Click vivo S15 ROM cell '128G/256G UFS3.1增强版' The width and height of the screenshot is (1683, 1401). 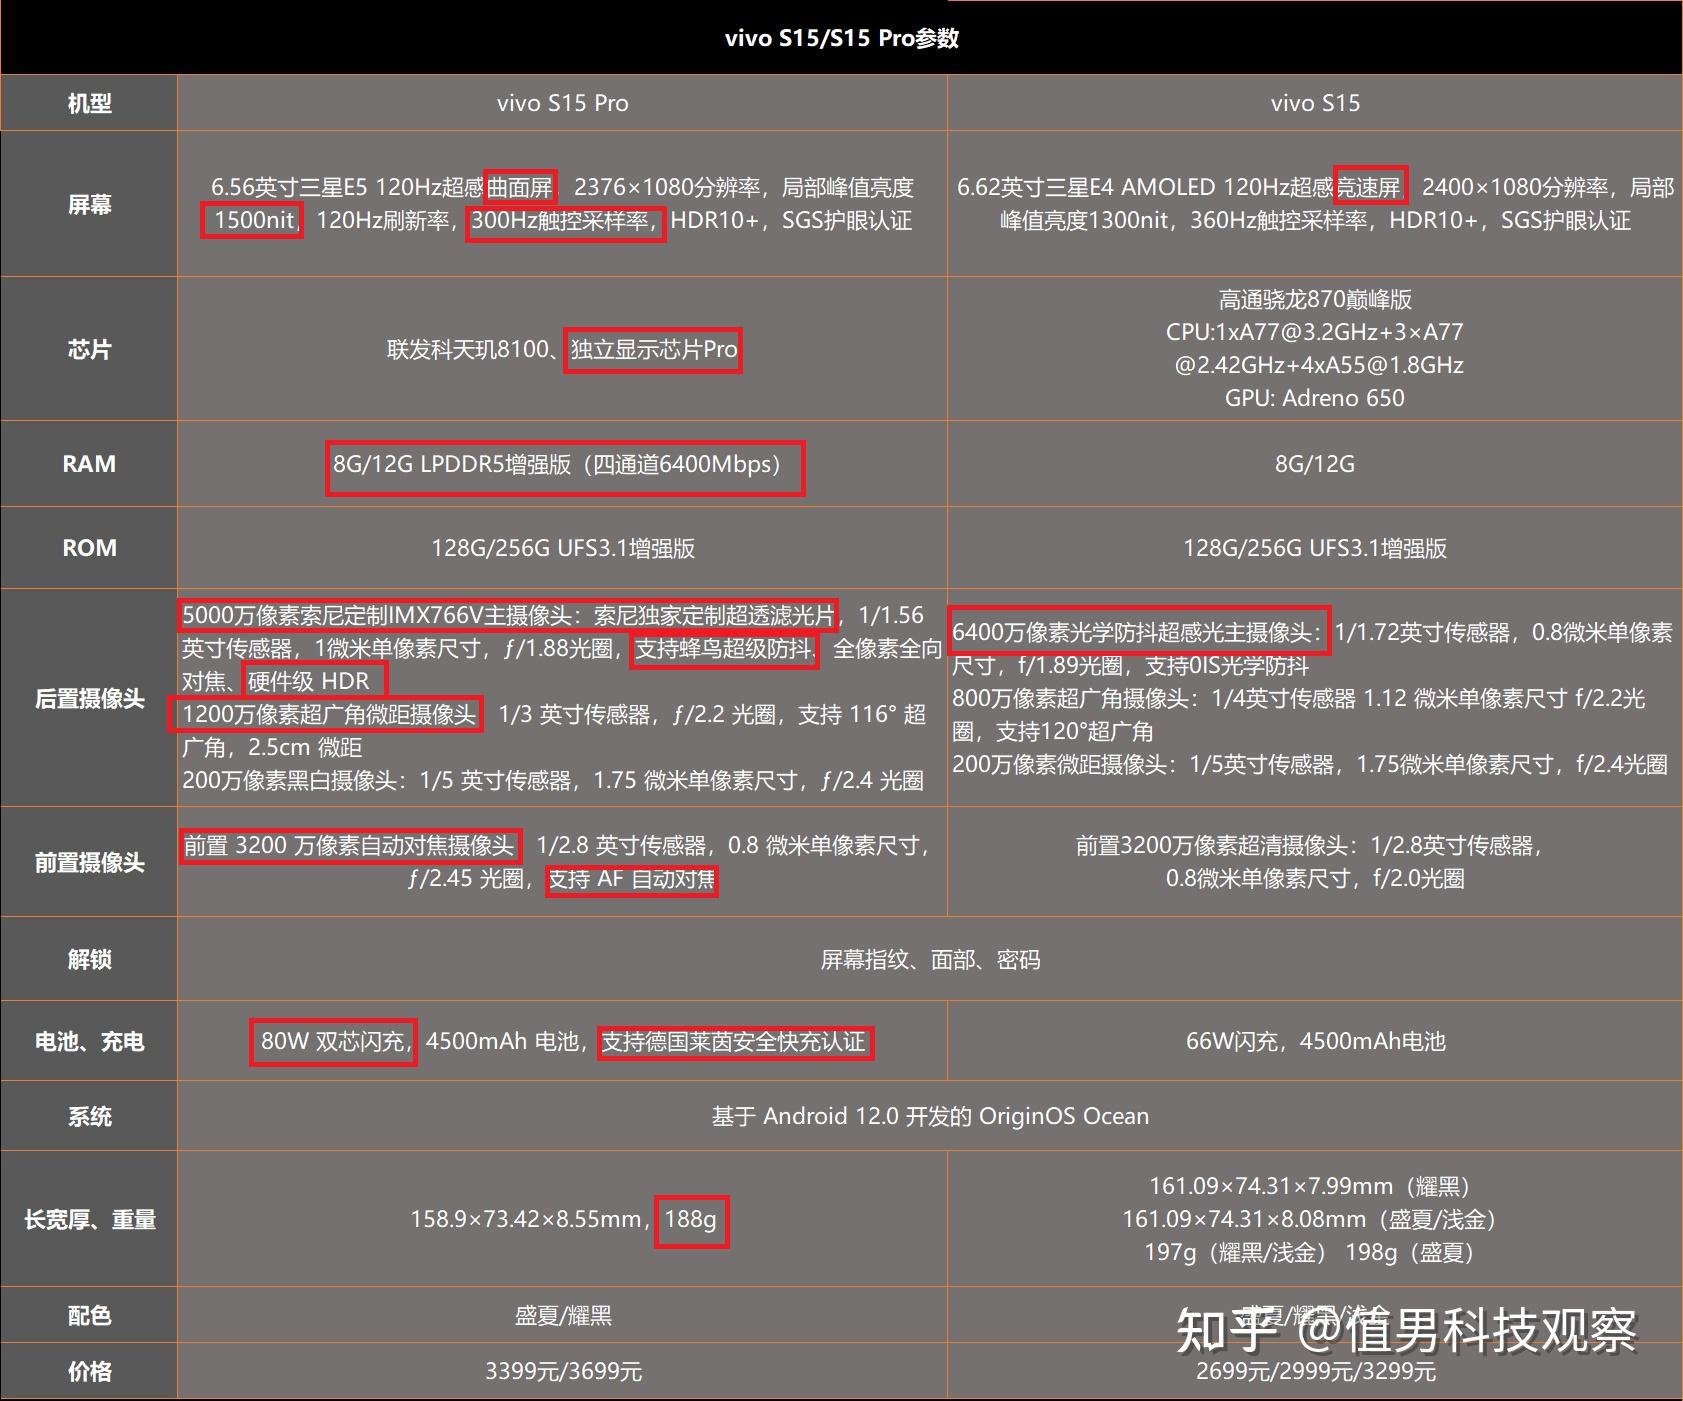pyautogui.click(x=1315, y=548)
